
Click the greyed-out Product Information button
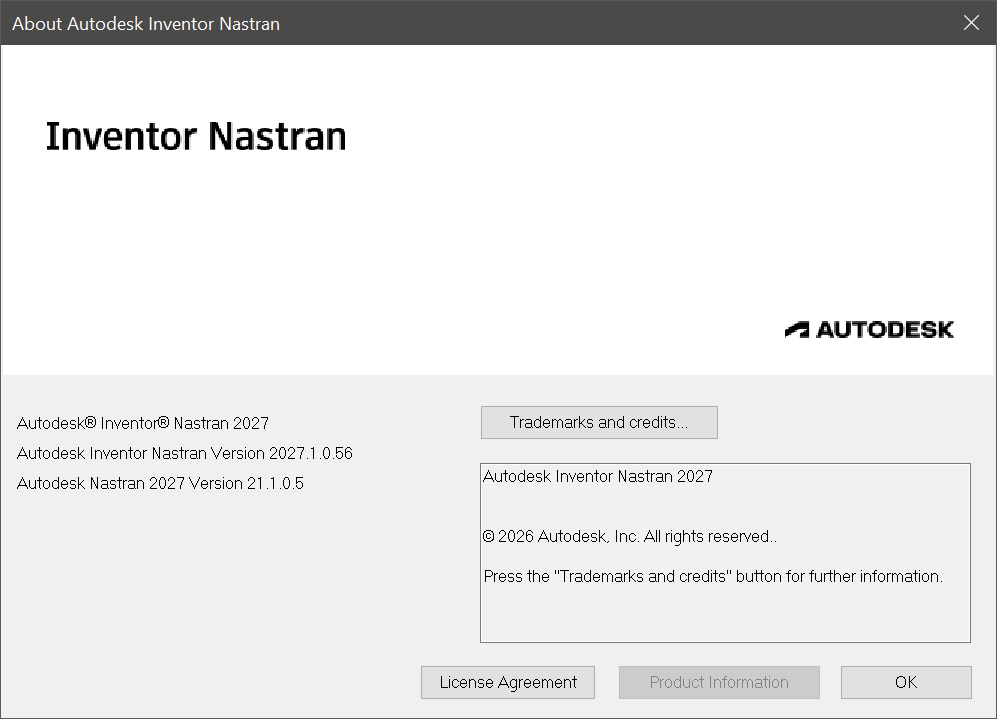(719, 682)
